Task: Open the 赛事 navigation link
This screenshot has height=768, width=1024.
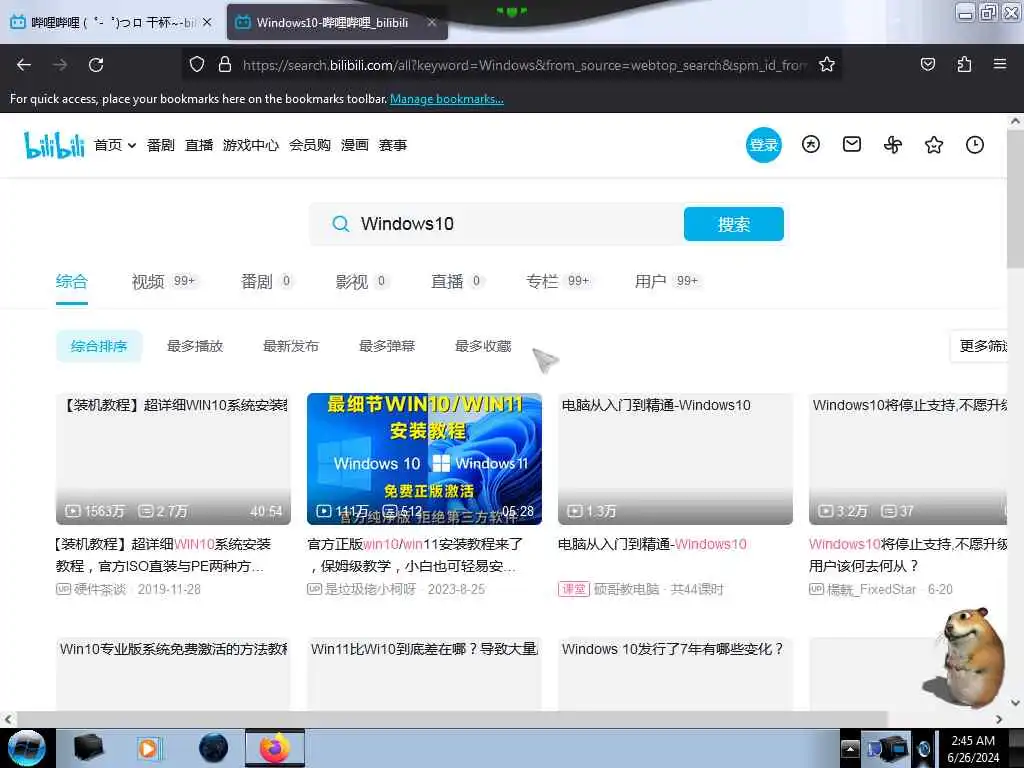Action: [x=392, y=145]
